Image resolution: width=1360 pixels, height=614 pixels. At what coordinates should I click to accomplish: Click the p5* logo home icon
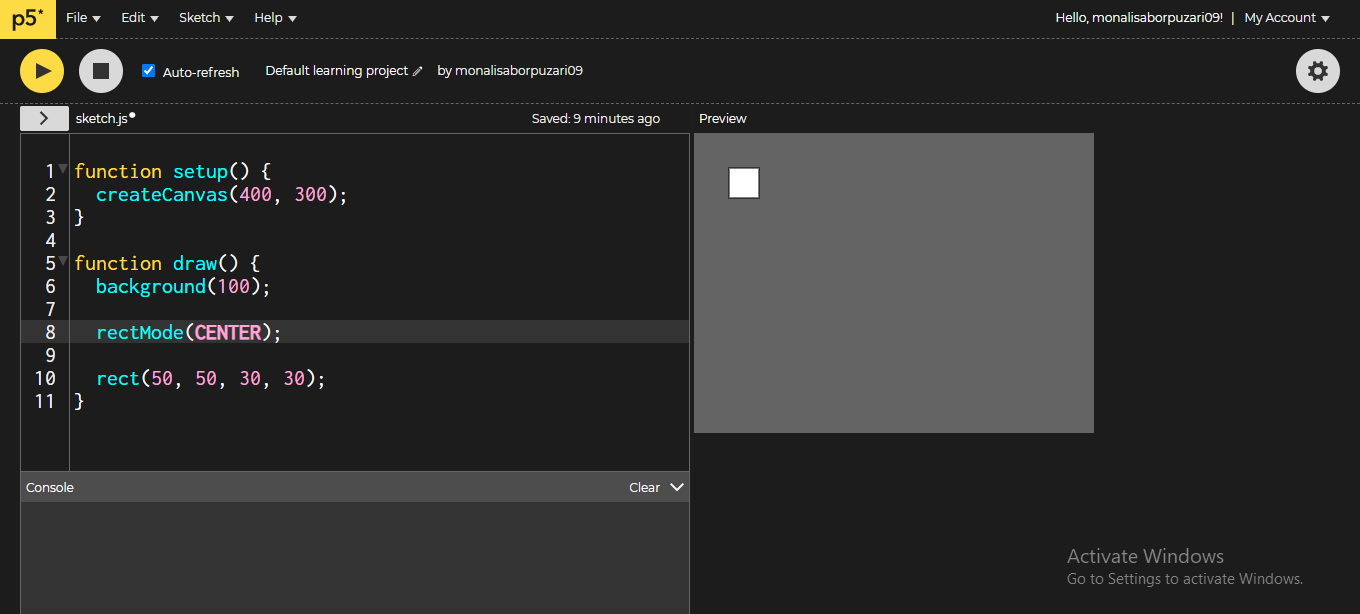[x=27, y=19]
